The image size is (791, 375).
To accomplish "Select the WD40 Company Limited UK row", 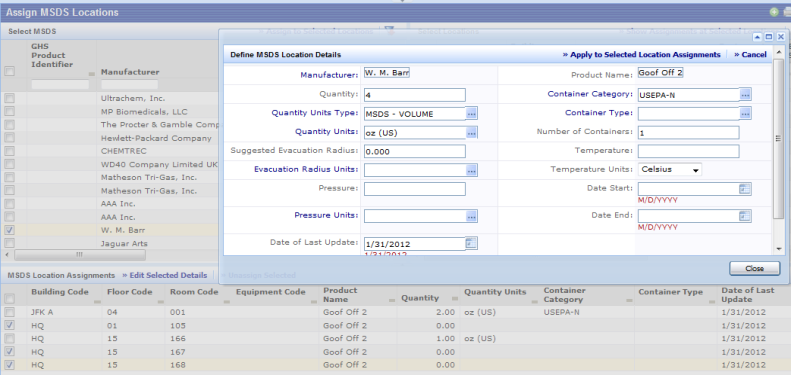I will [x=159, y=165].
